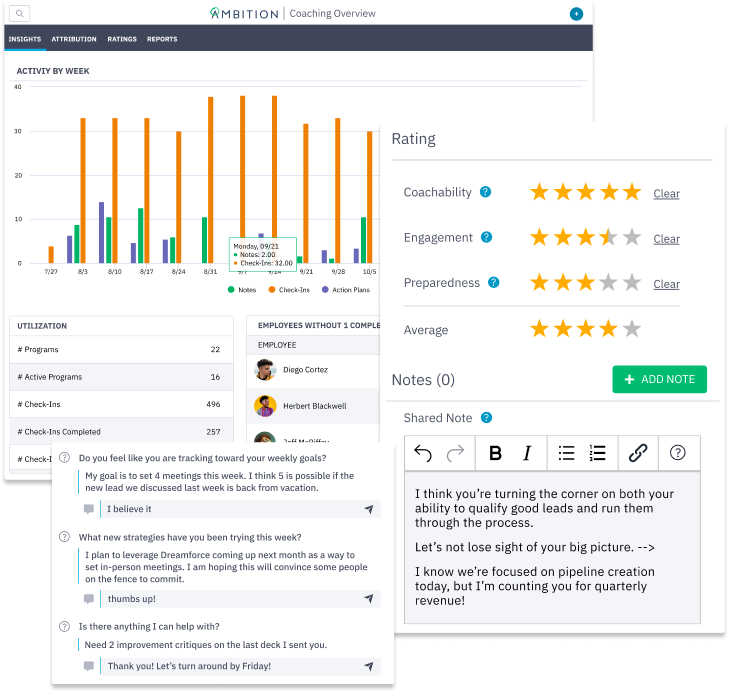Open the Reports tab
729x692 pixels.
pyautogui.click(x=162, y=39)
